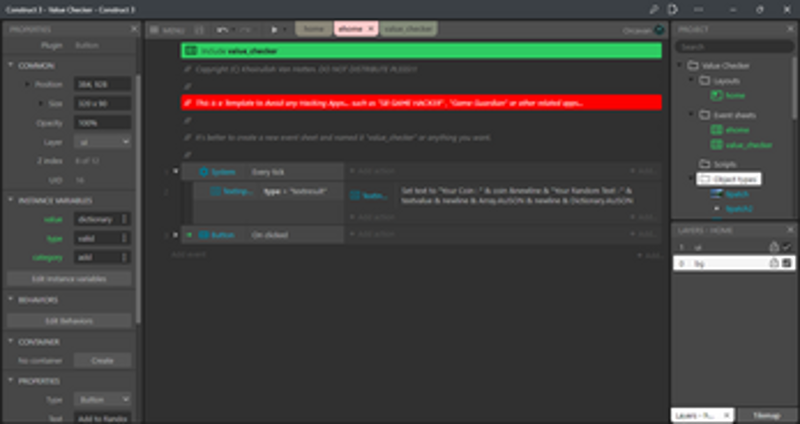Click the sidebar panel icon in title bar
This screenshot has height=424, width=800.
(672, 9)
